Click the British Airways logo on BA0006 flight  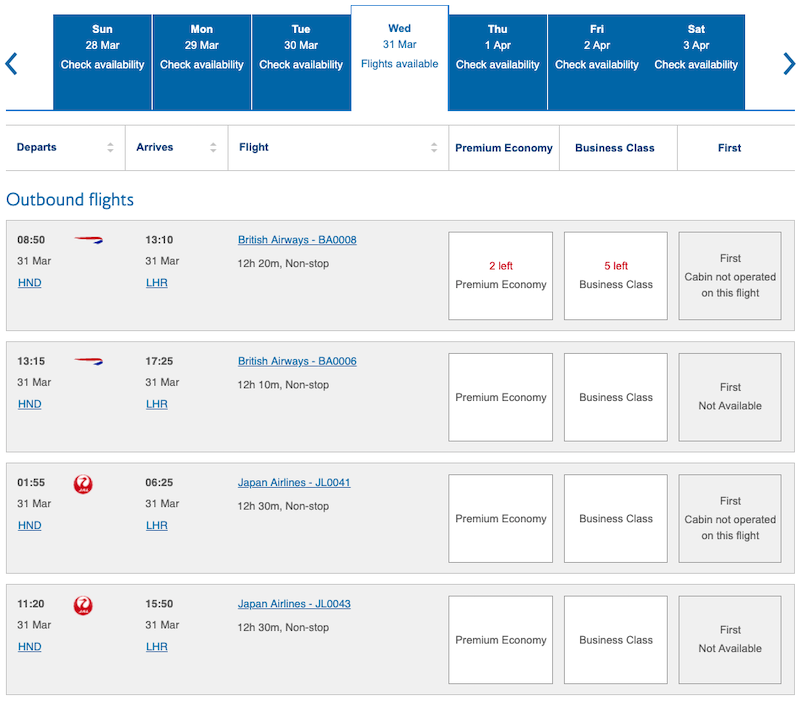tap(88, 361)
